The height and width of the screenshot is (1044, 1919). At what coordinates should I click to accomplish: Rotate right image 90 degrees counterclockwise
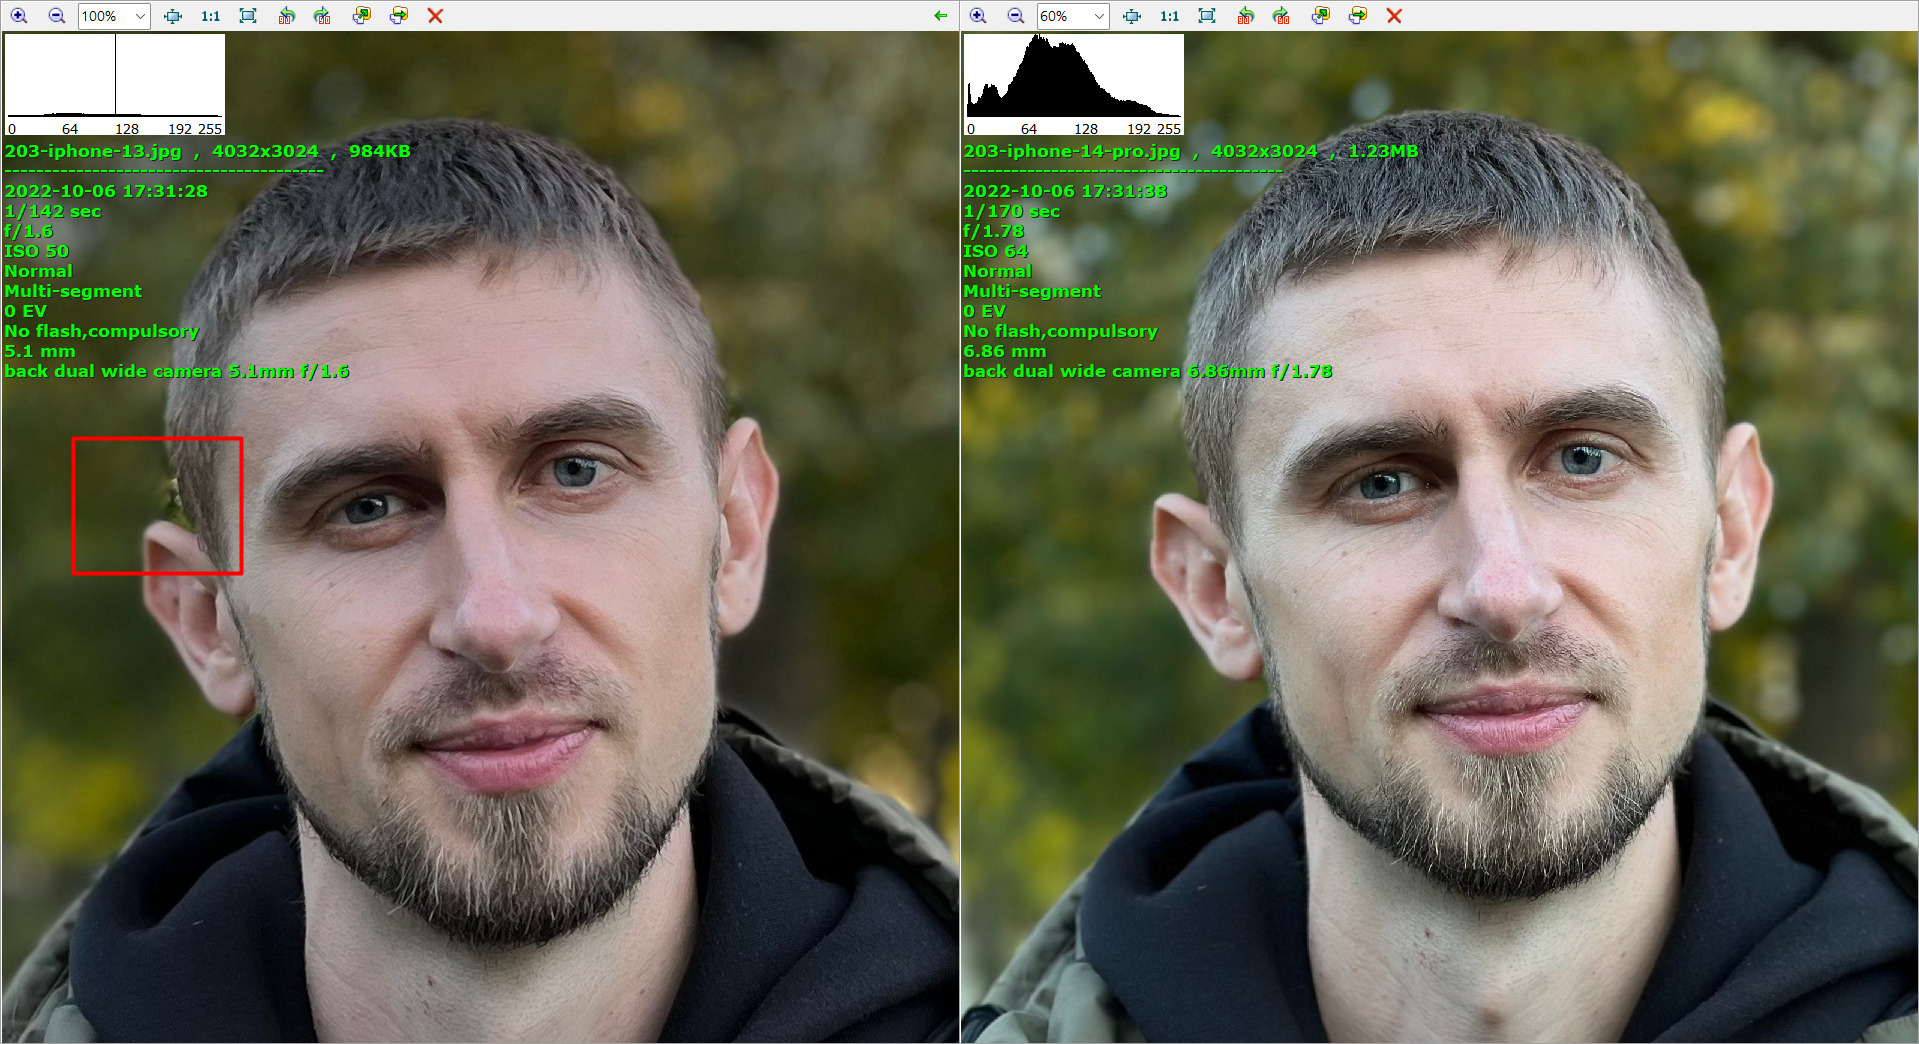pyautogui.click(x=1245, y=16)
